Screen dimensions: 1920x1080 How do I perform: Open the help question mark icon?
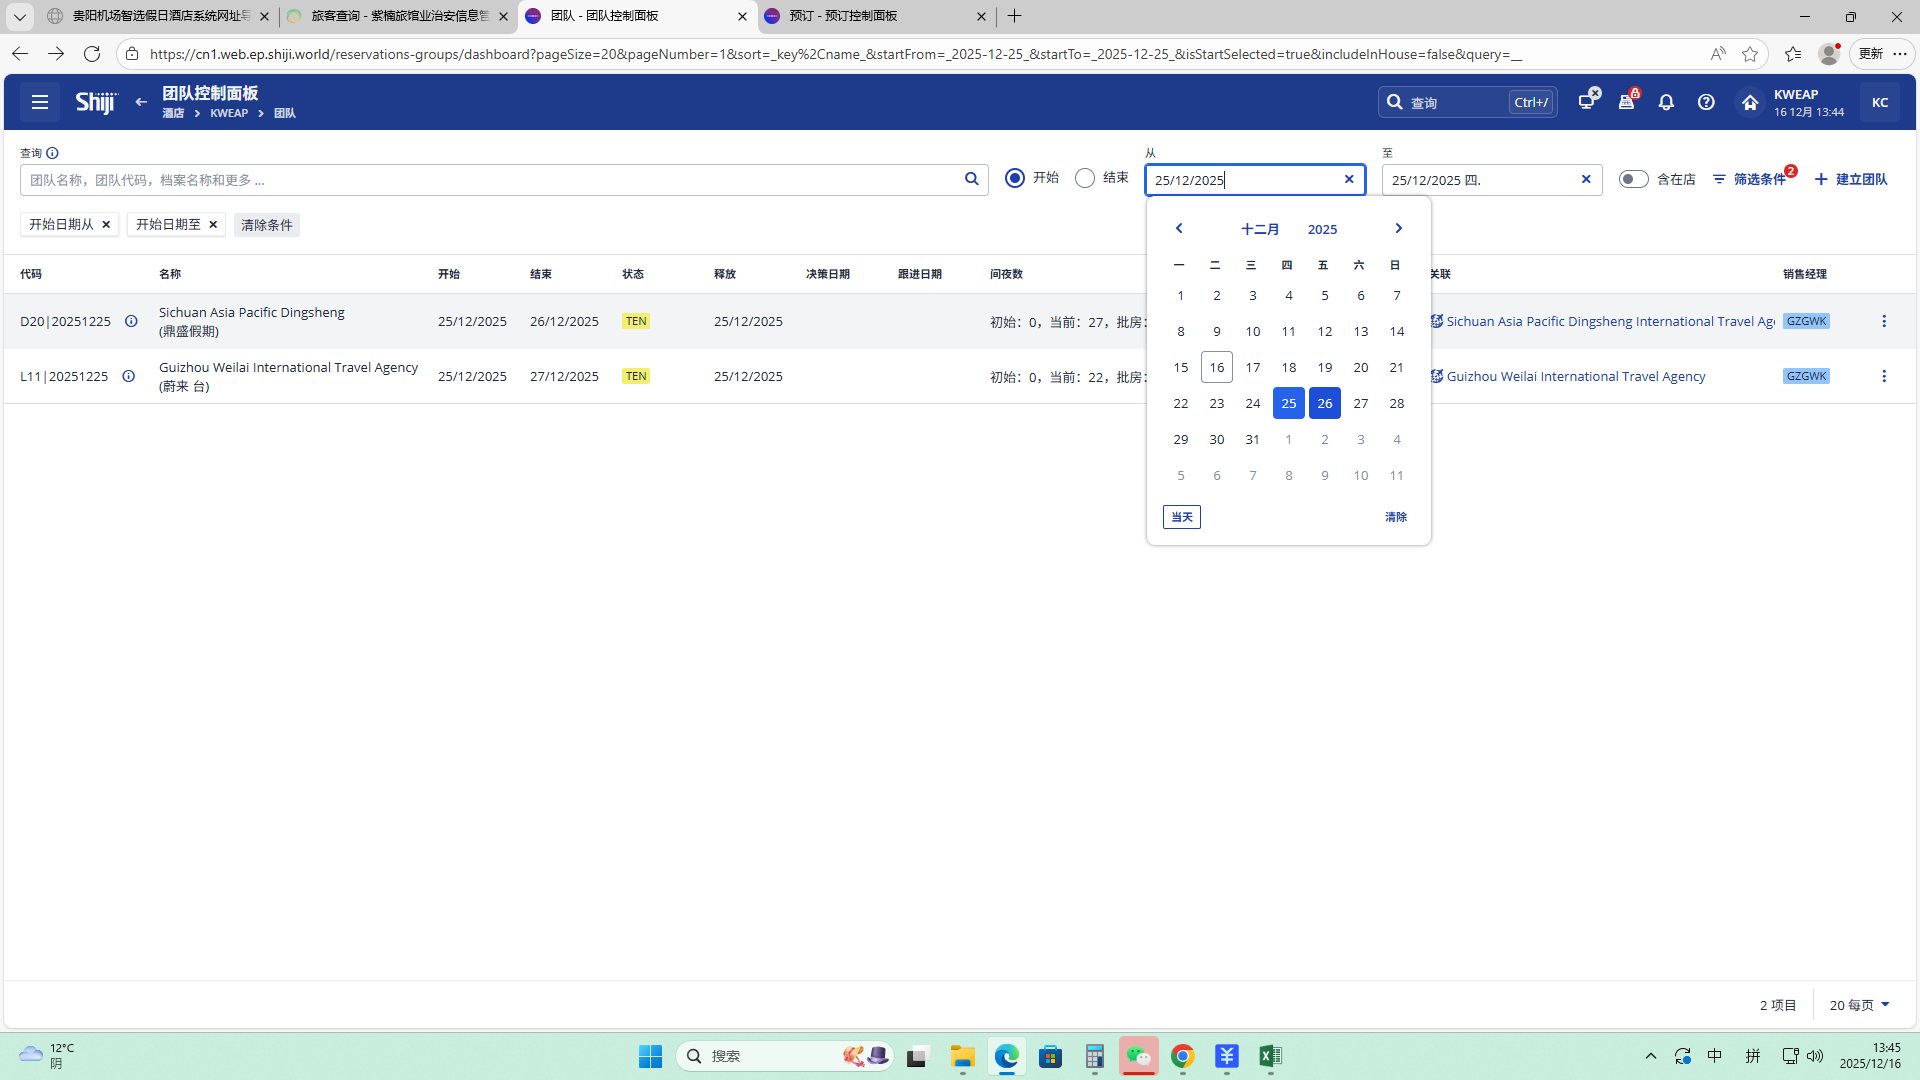click(1706, 102)
